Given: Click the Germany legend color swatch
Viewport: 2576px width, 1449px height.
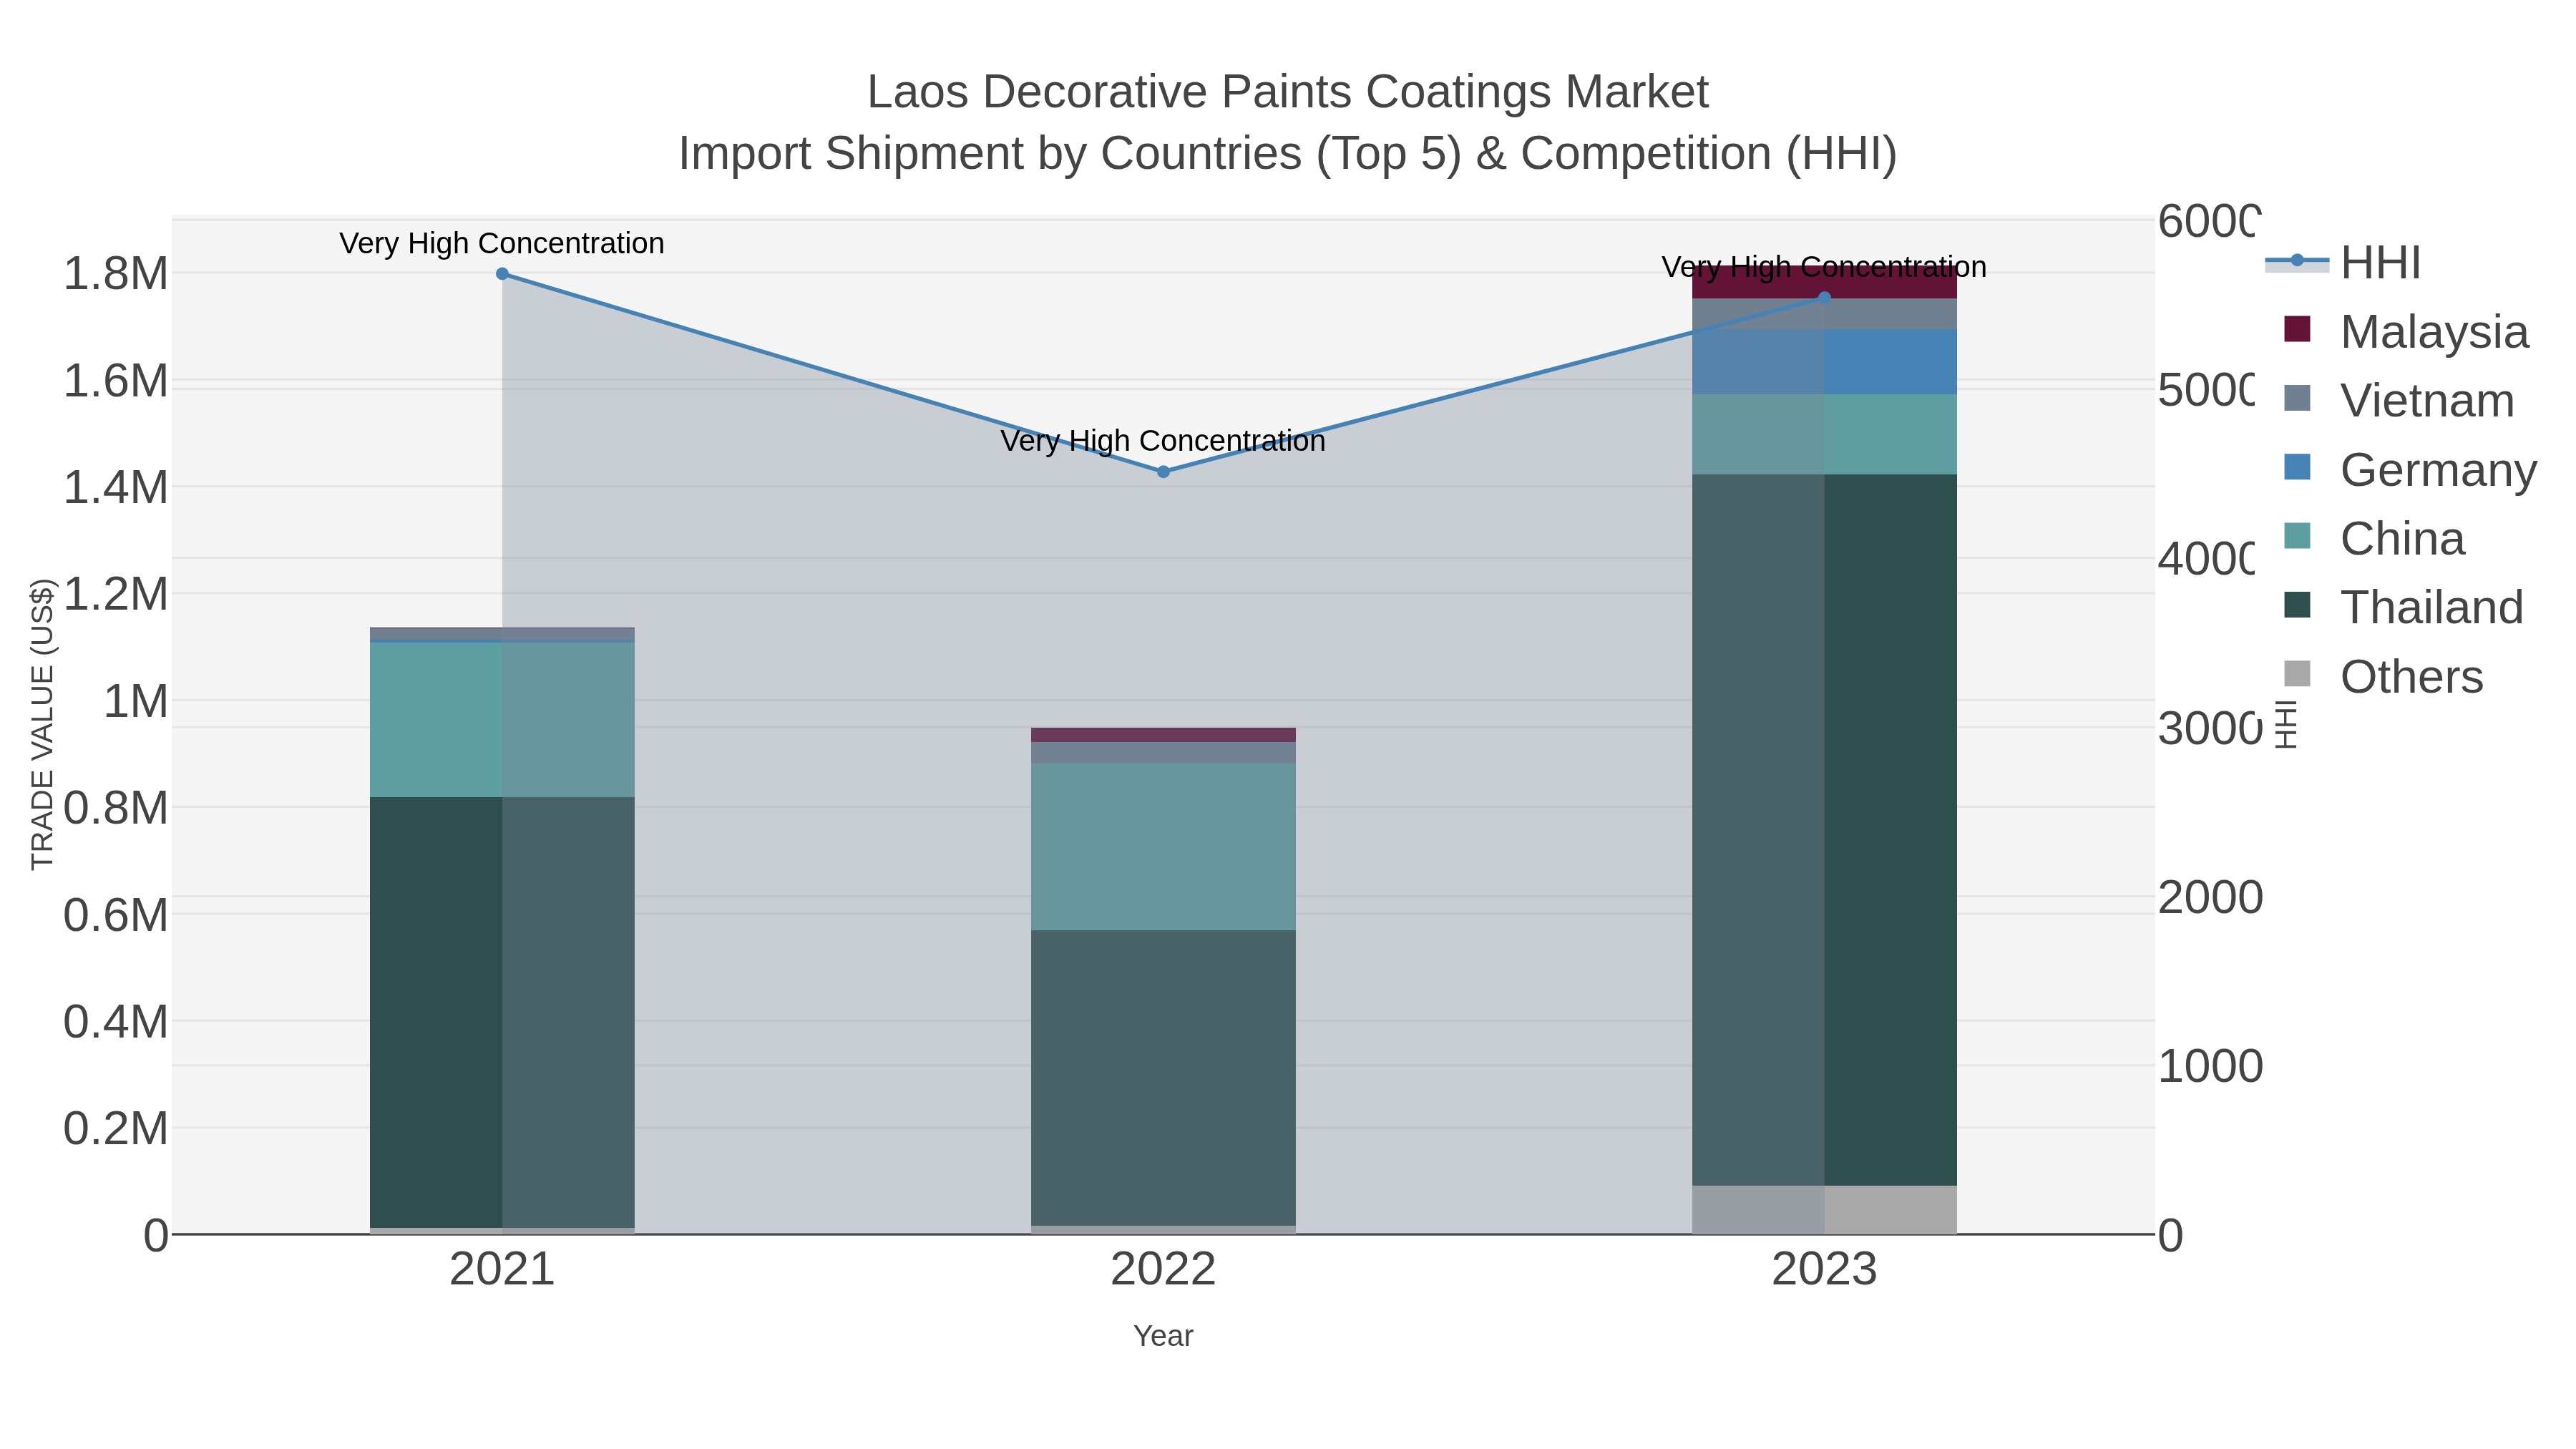Looking at the screenshot, I should pos(2298,467).
